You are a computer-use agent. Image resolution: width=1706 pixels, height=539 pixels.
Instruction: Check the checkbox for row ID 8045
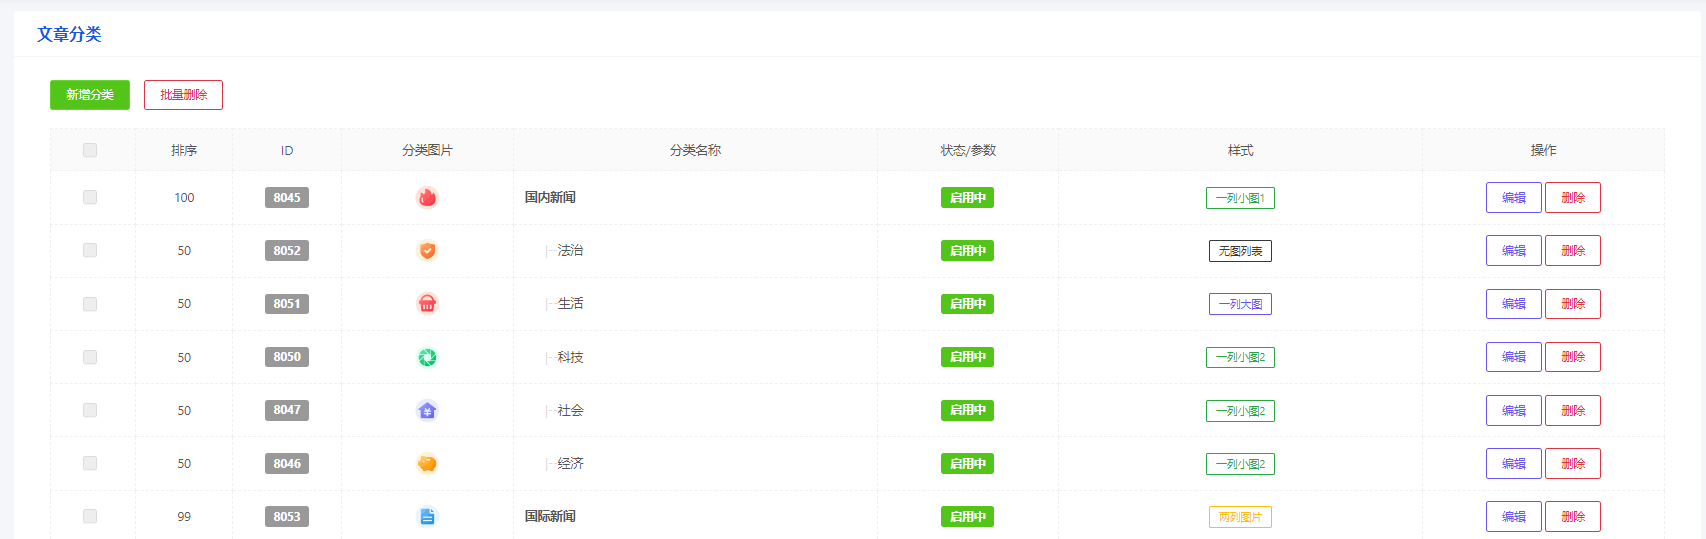point(90,198)
